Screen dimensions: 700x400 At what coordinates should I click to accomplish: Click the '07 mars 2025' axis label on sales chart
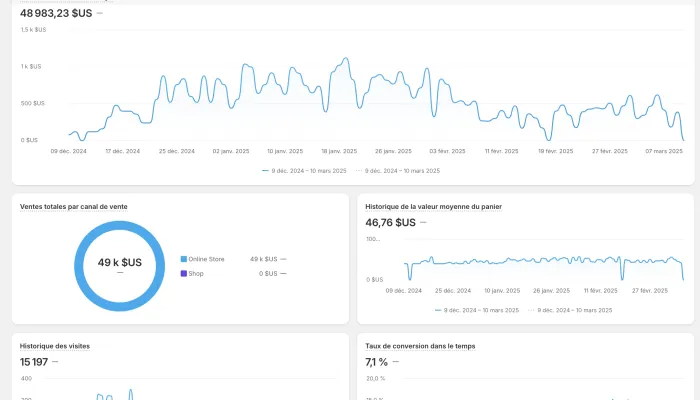coord(664,151)
